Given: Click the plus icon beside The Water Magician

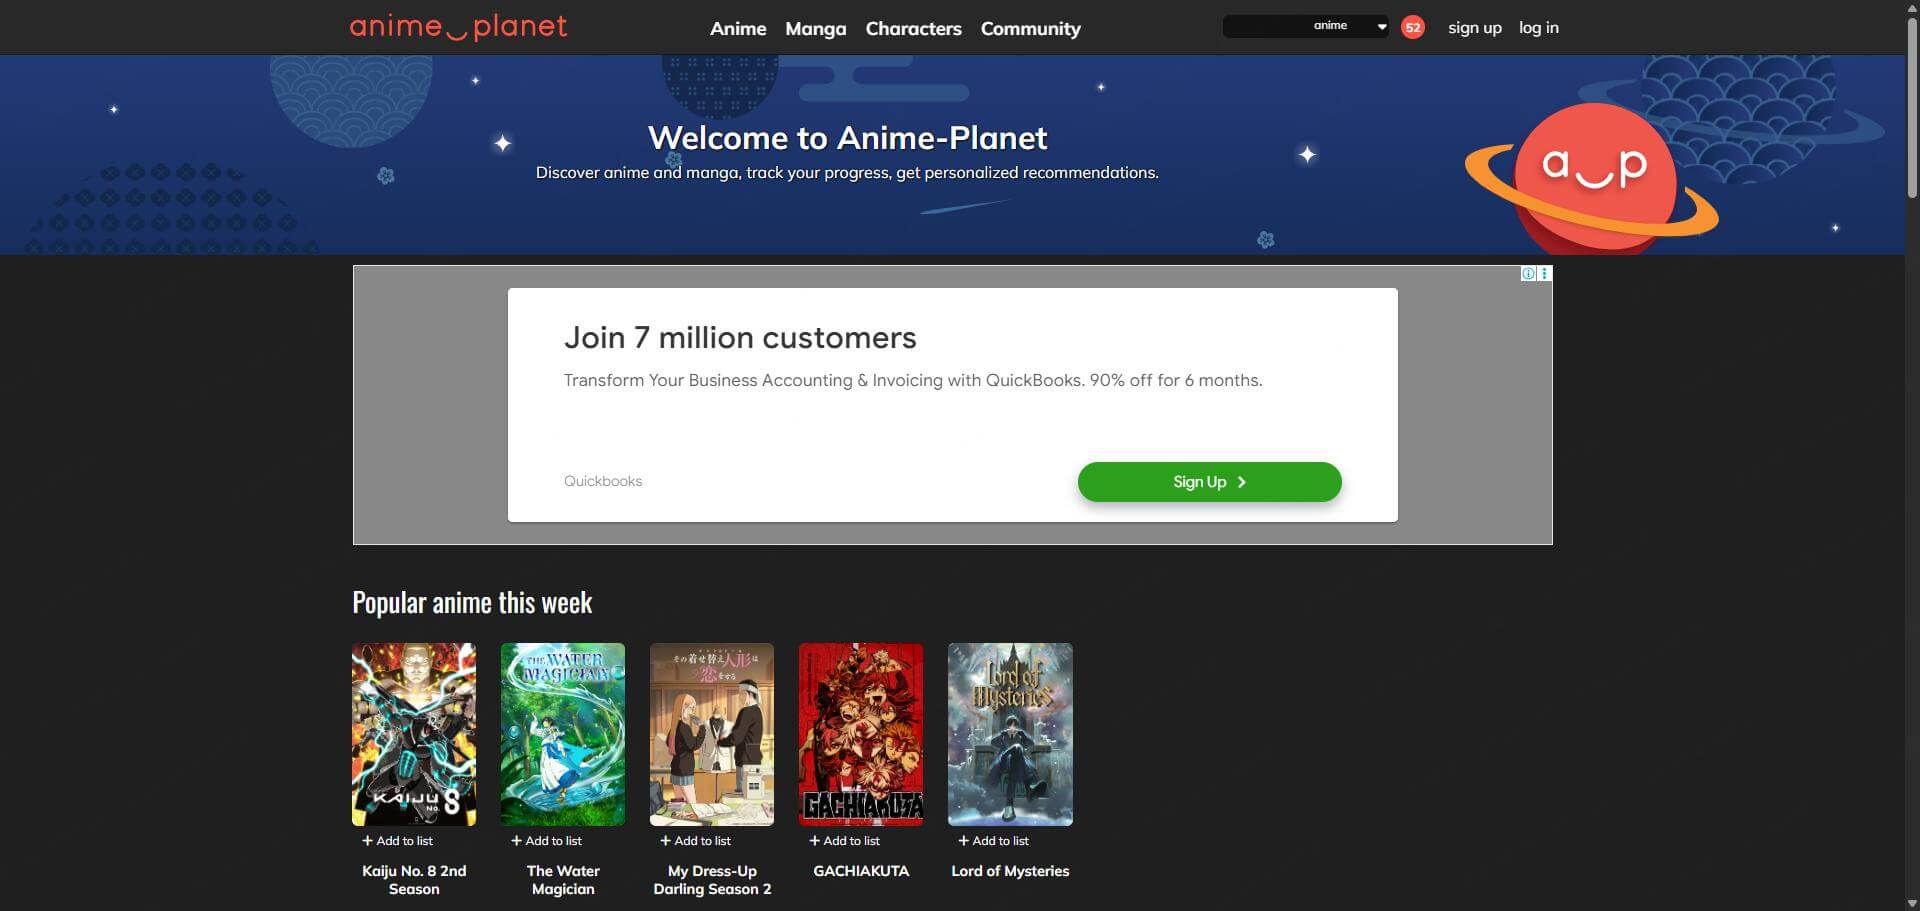Looking at the screenshot, I should tap(515, 840).
